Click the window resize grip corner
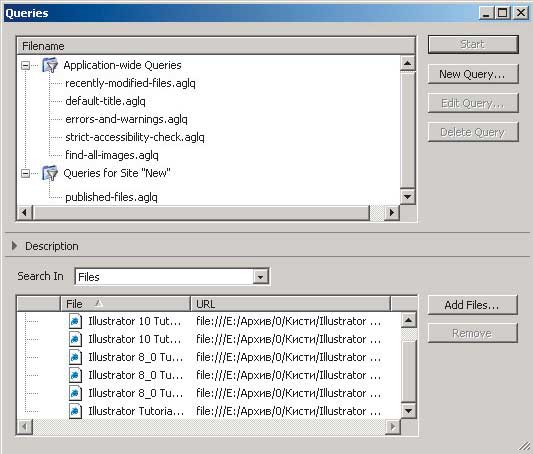Screen dimensions: 533x454 click(x=526, y=447)
